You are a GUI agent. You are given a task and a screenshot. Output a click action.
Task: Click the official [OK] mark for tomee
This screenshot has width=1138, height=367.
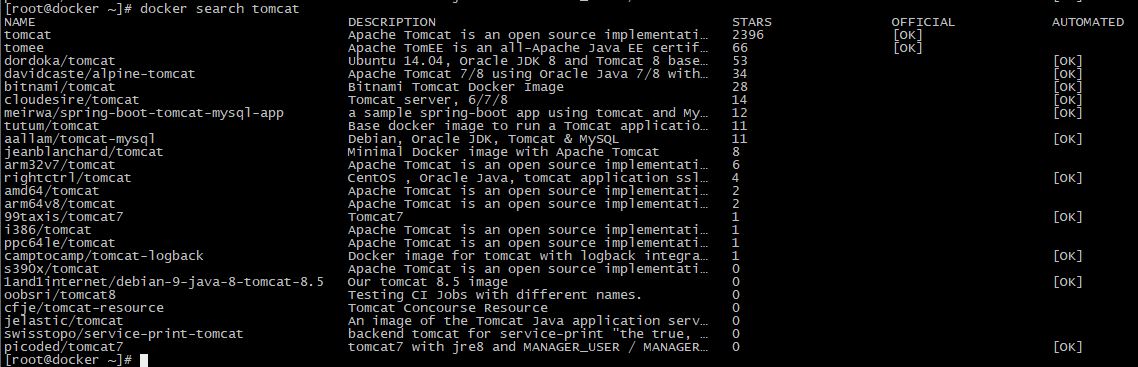tap(907, 48)
